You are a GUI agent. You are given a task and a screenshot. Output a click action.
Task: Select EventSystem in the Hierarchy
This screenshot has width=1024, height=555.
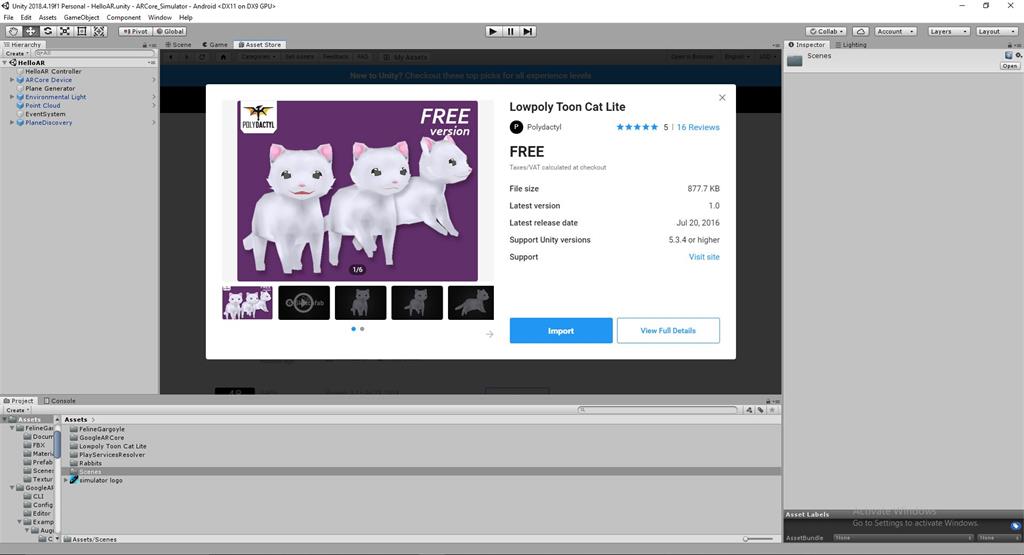tap(45, 114)
